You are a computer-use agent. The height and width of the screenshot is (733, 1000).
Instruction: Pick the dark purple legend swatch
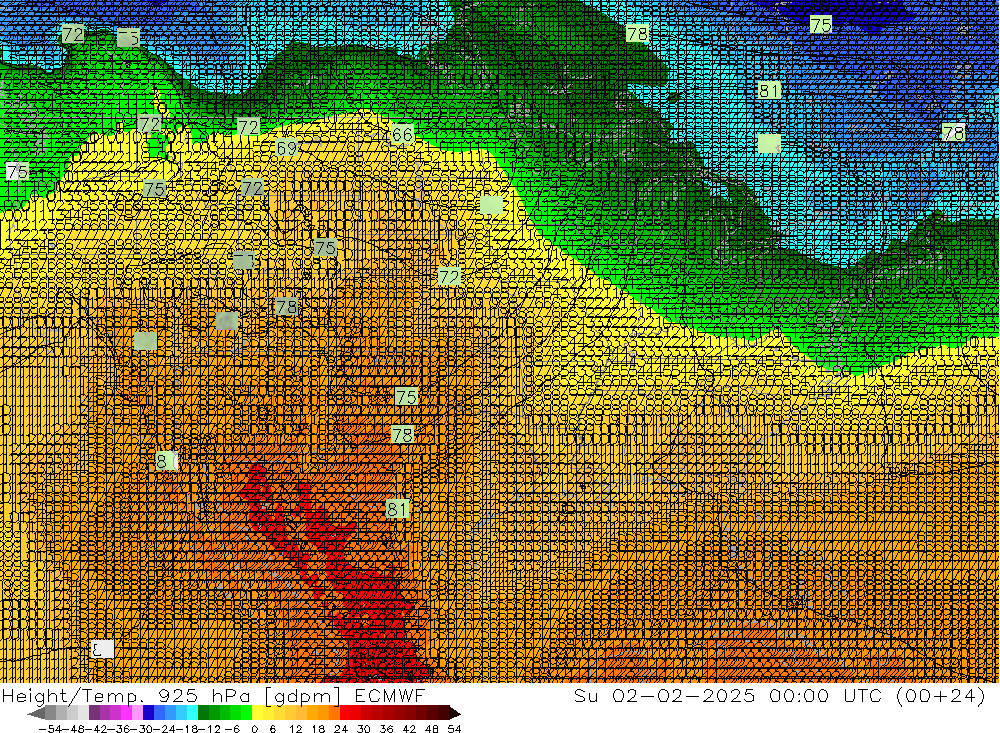pyautogui.click(x=94, y=713)
